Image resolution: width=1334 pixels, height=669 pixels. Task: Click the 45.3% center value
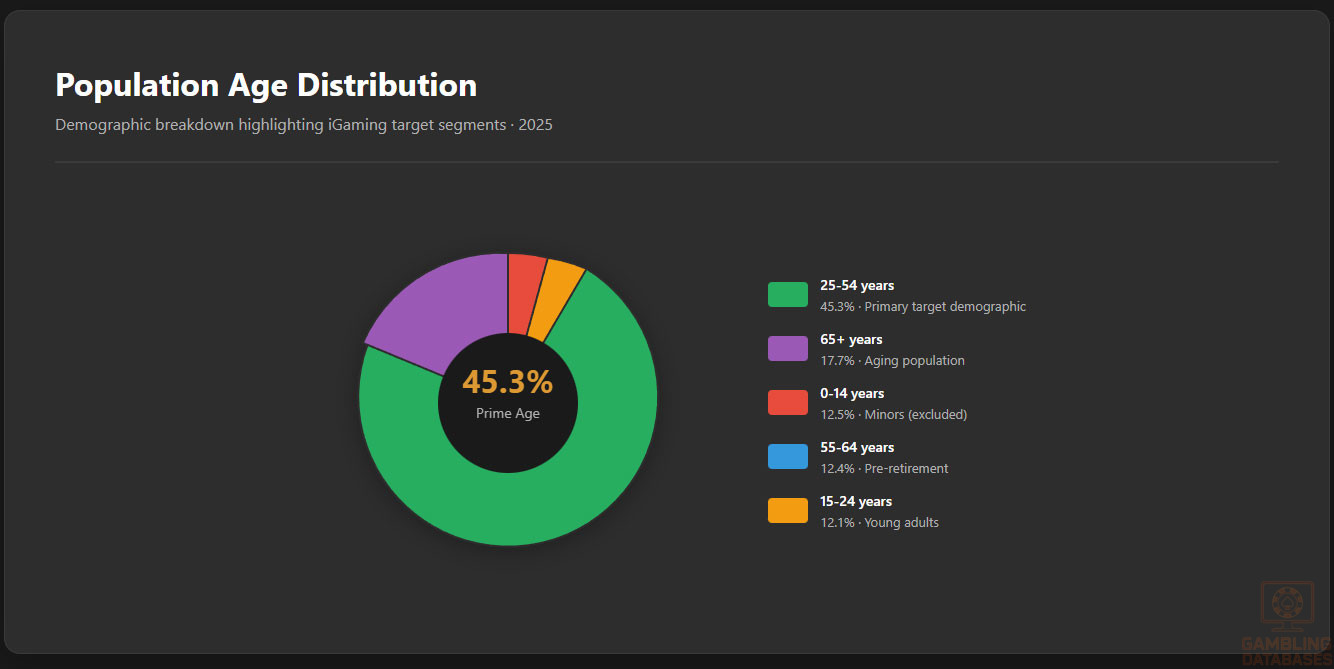[507, 382]
